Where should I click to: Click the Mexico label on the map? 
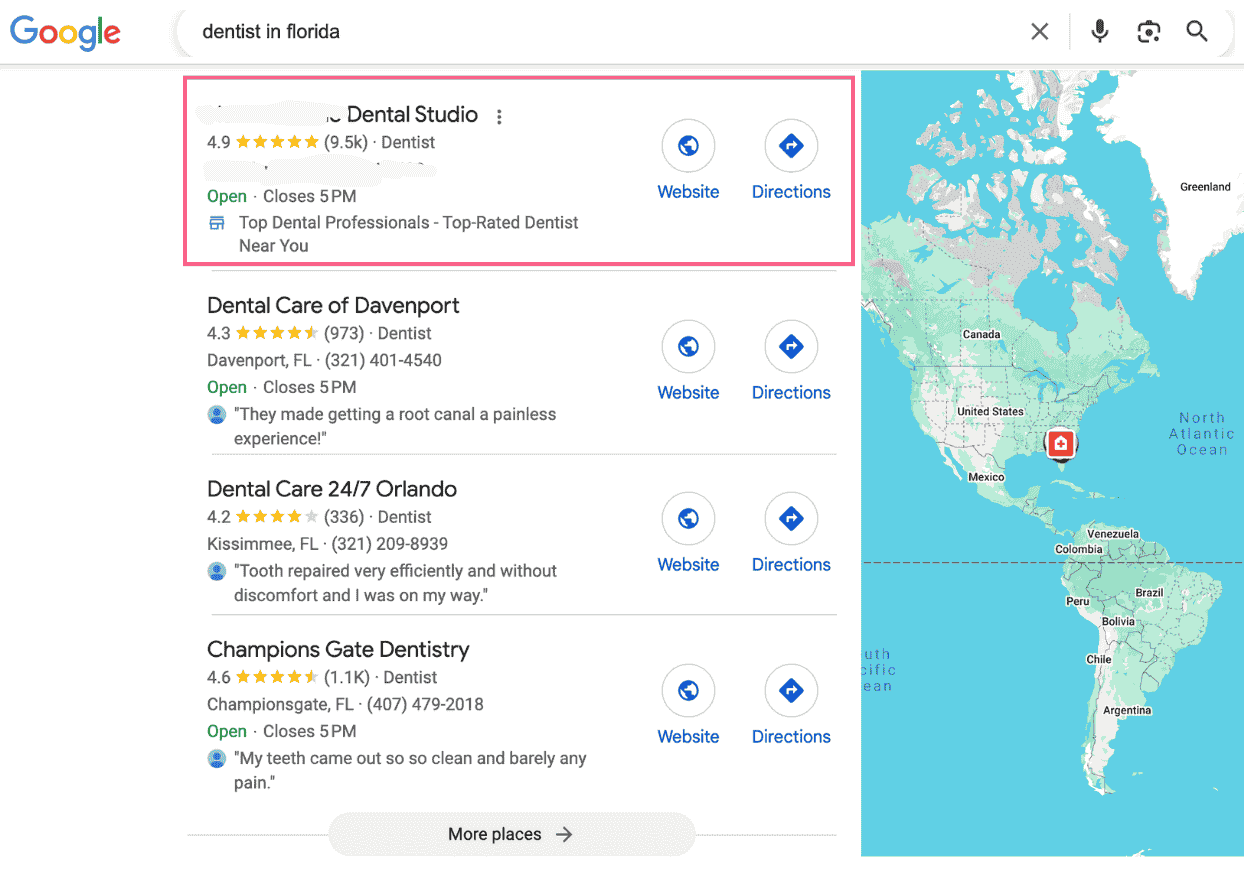coord(986,478)
